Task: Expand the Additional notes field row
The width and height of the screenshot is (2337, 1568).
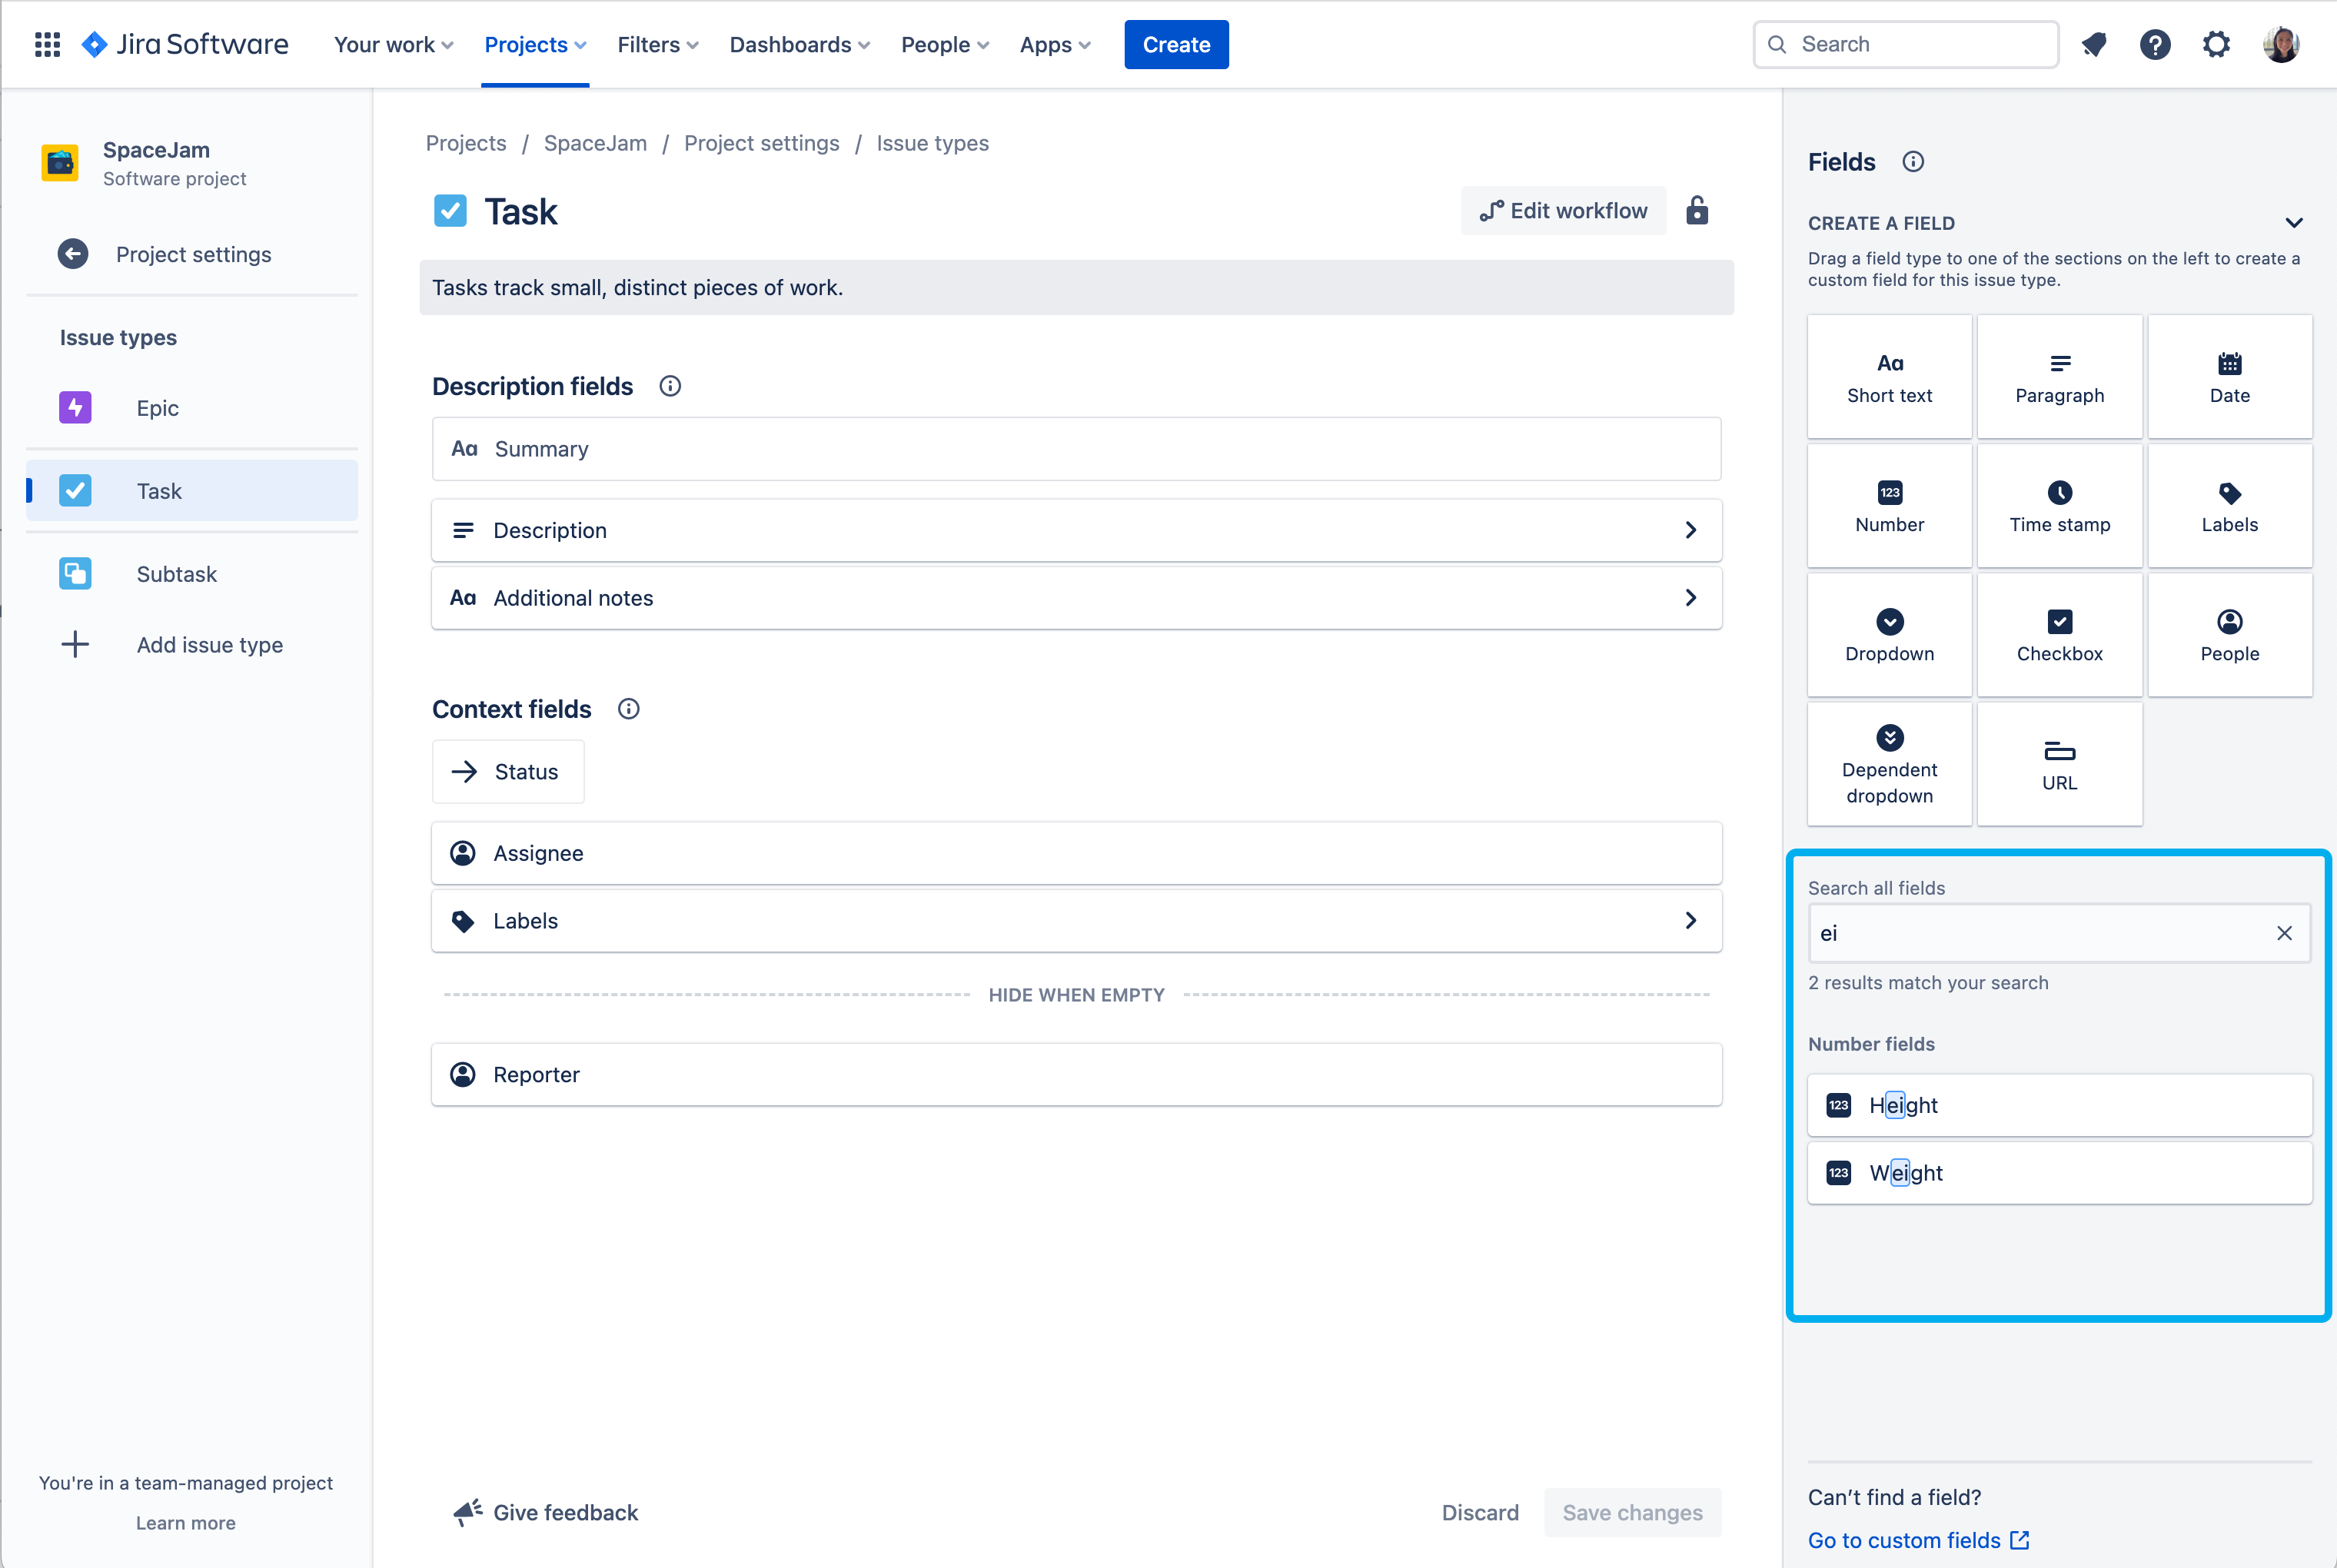Action: (x=1076, y=598)
